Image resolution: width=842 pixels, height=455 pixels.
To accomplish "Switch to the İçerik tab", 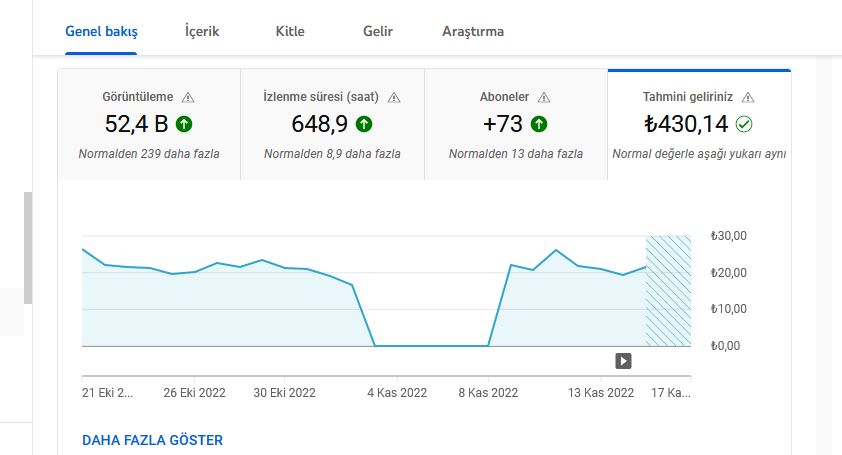I will point(202,31).
